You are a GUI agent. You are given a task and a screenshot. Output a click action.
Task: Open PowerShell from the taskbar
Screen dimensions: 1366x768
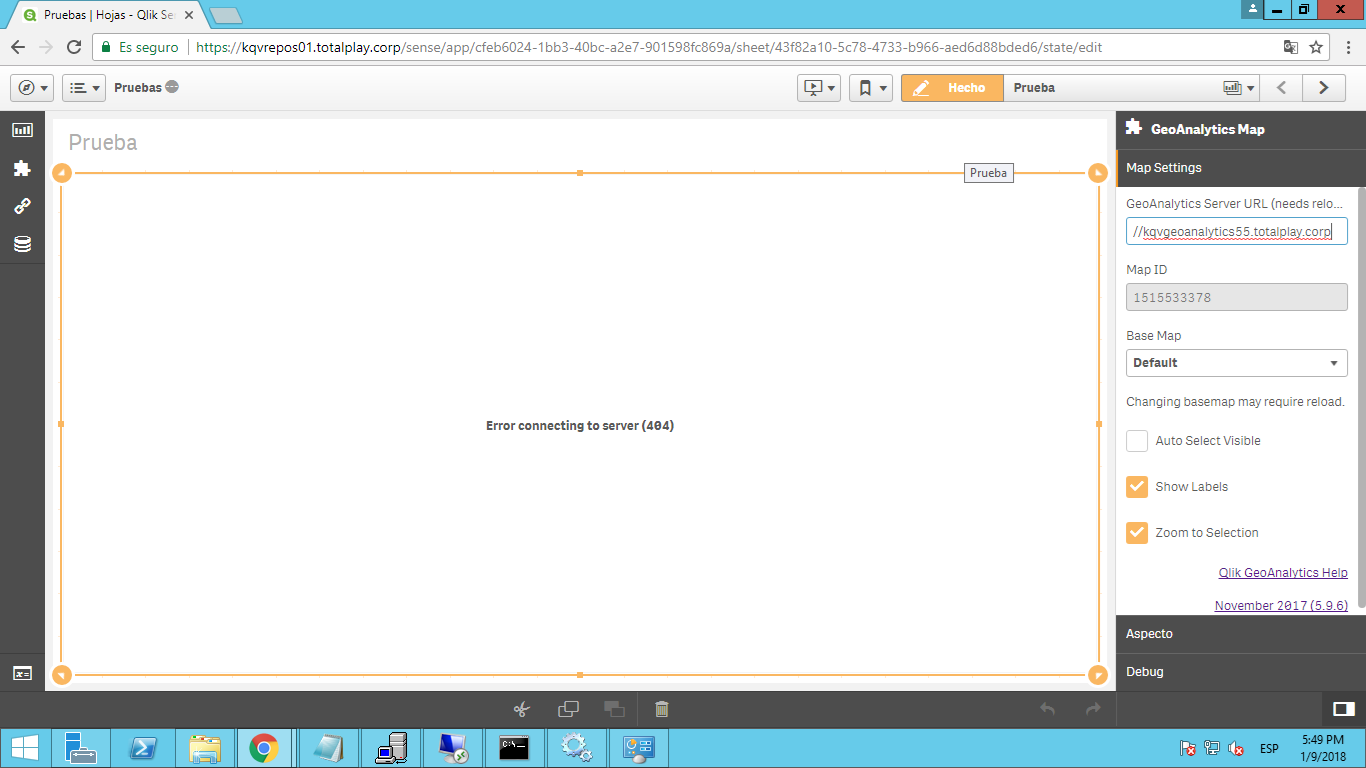(142, 748)
